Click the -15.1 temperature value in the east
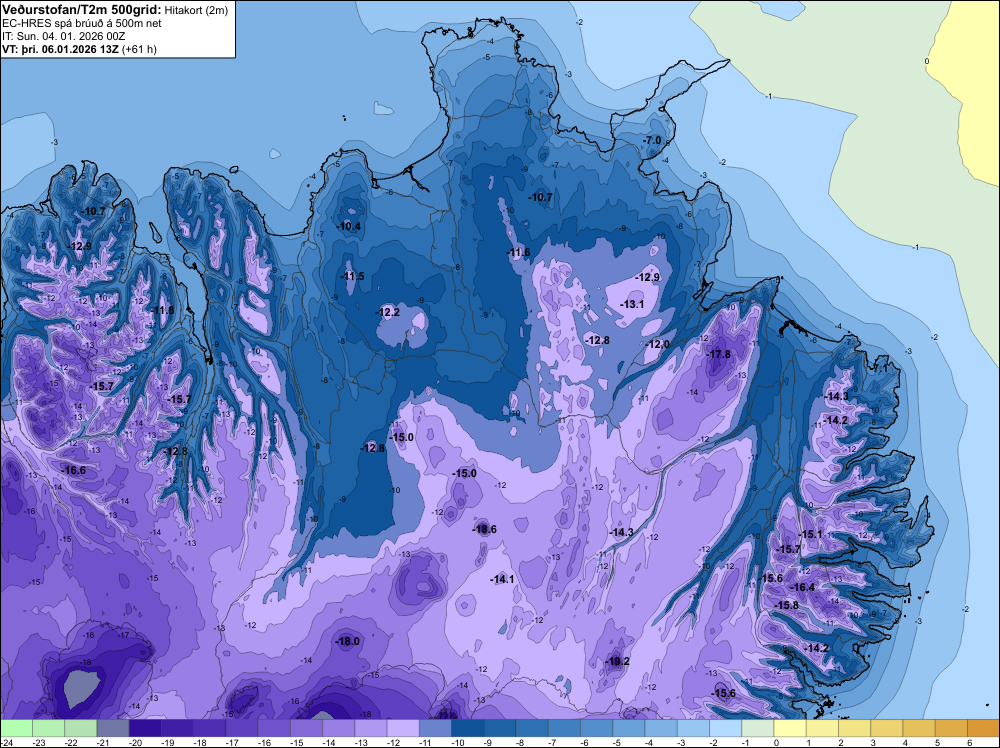Screen dimensions: 1000x748 tap(811, 534)
